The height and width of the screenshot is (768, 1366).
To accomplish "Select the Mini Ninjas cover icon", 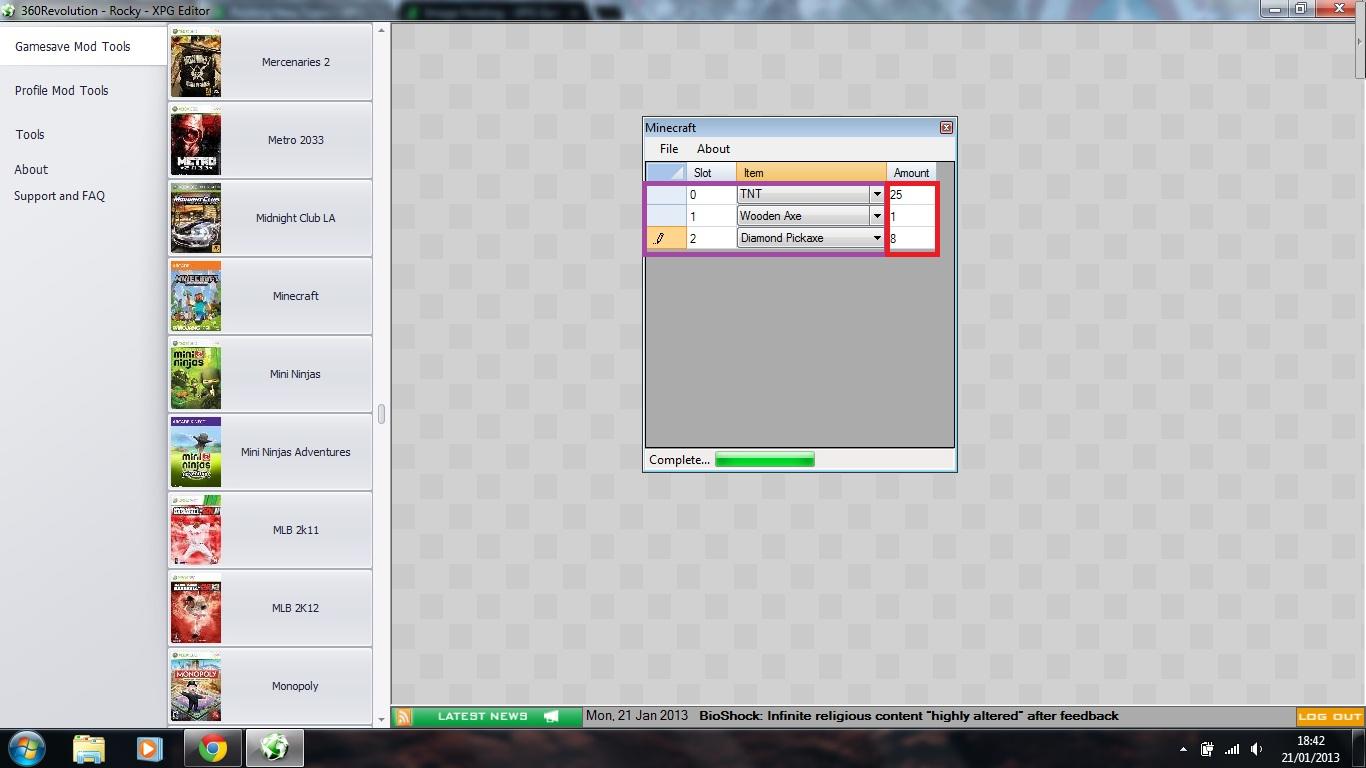I will pyautogui.click(x=196, y=374).
